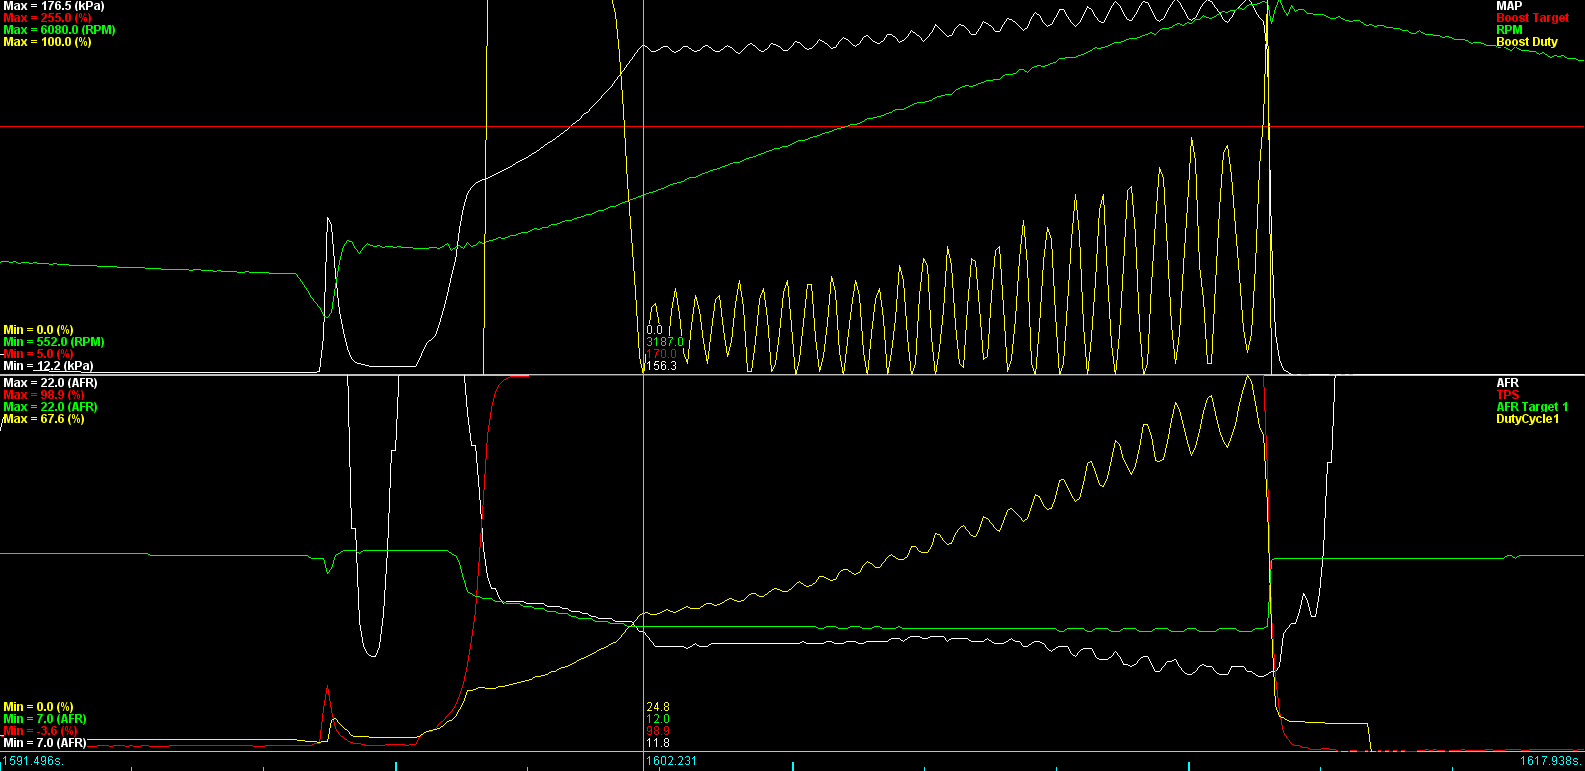Click the white "Max = 22.0 (AFR)" label

pyautogui.click(x=51, y=383)
